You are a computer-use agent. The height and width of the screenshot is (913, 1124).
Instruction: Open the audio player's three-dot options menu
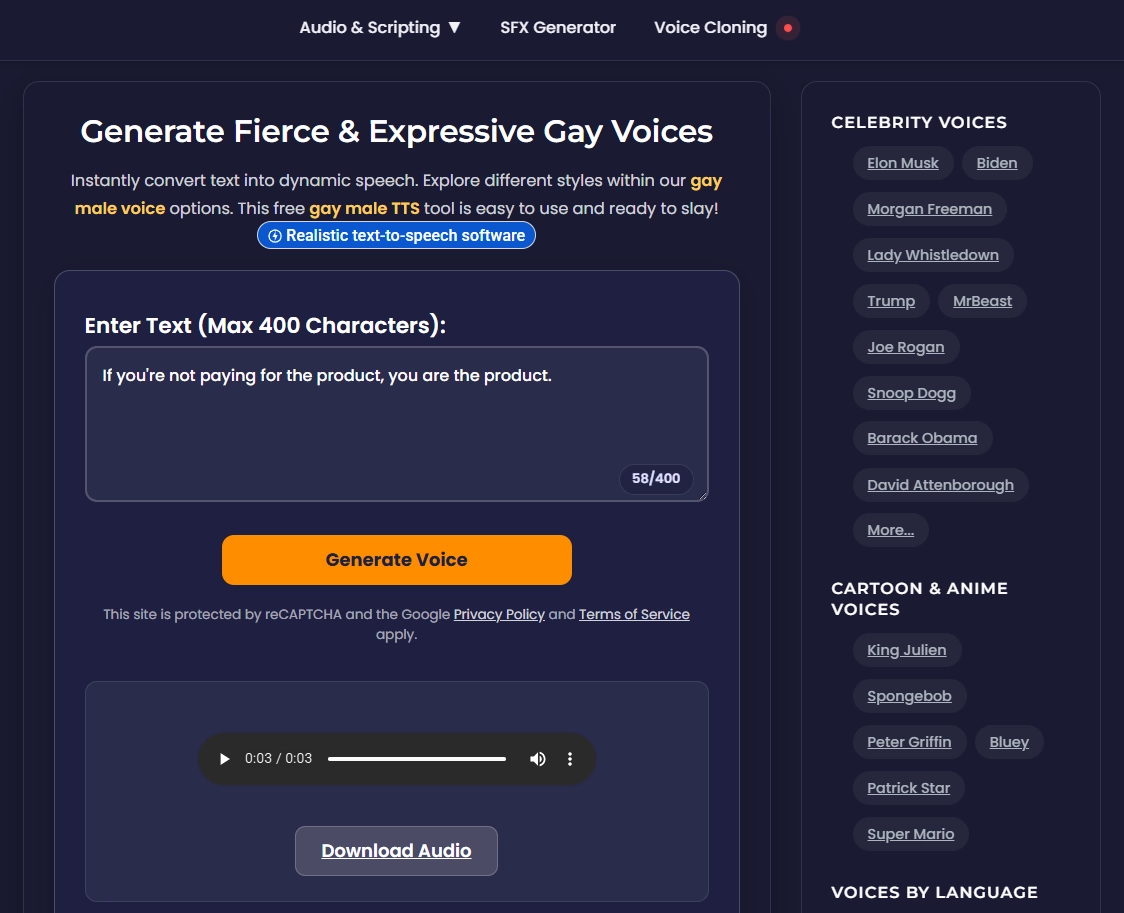click(x=570, y=759)
